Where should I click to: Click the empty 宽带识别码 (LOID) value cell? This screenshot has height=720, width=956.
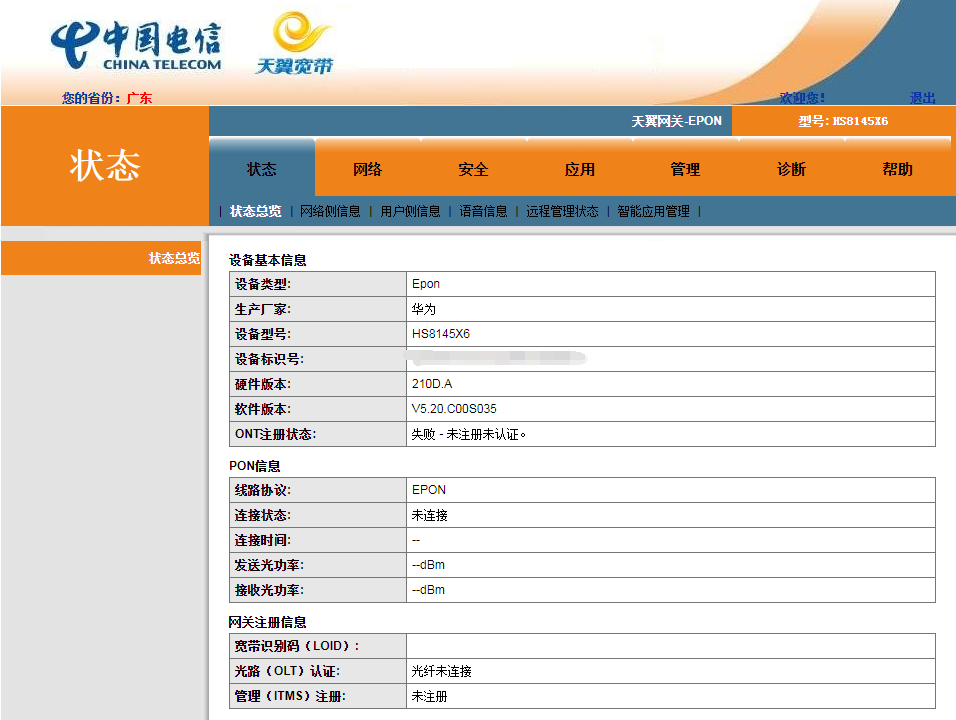point(670,646)
